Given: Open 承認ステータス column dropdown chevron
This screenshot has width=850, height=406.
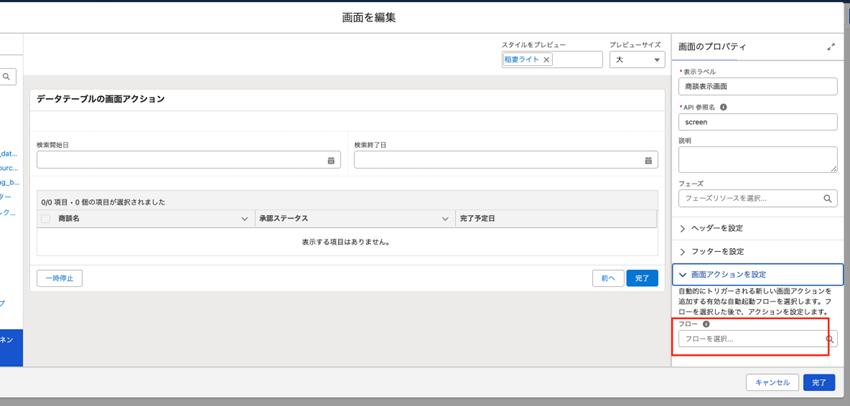Looking at the screenshot, I should tap(444, 218).
